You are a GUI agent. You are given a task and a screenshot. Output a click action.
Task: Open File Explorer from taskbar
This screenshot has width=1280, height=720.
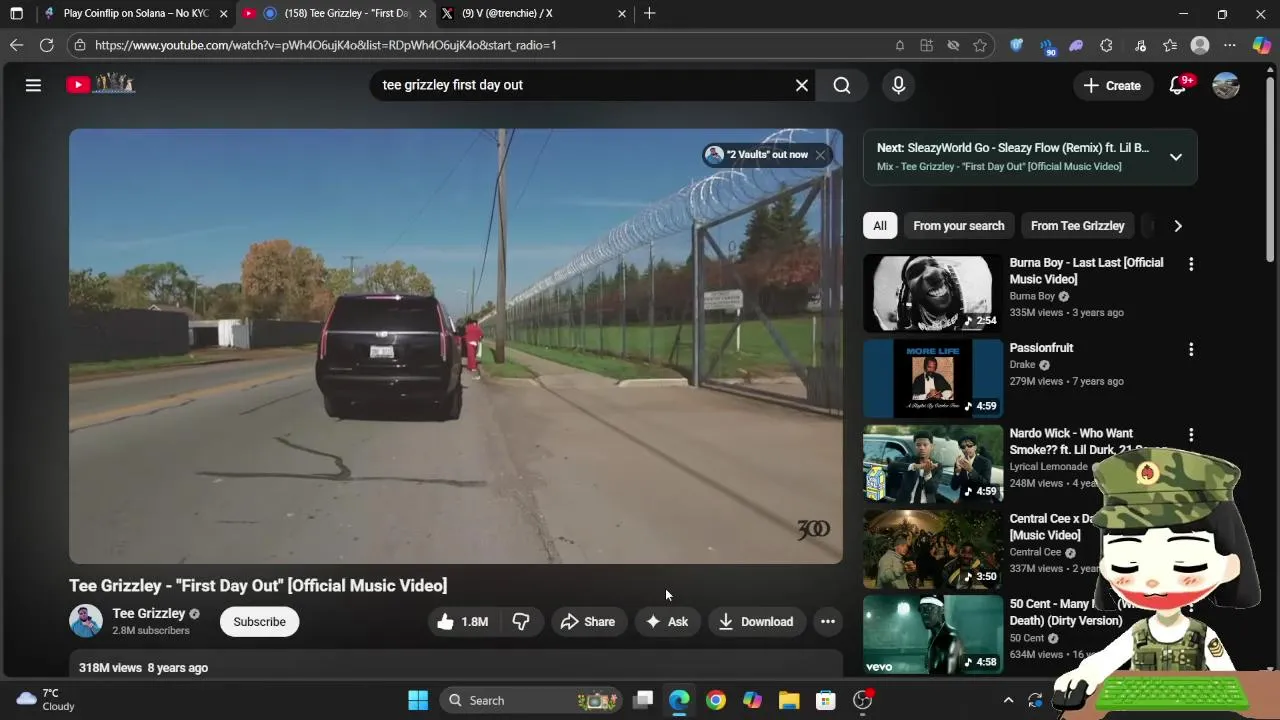(x=789, y=700)
